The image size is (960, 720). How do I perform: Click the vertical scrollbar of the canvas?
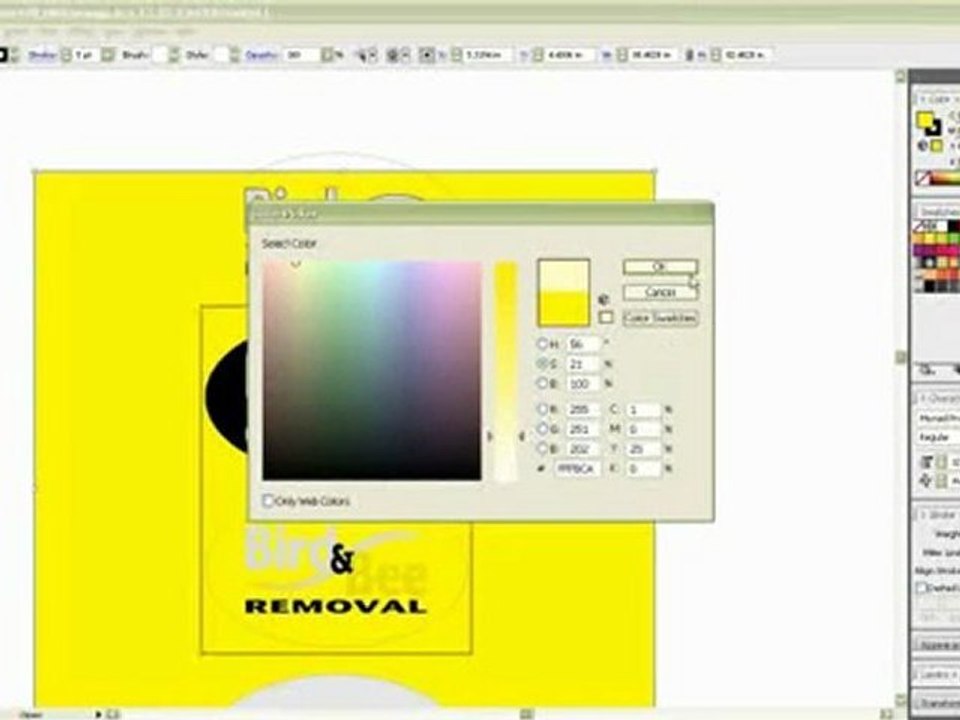(x=901, y=386)
